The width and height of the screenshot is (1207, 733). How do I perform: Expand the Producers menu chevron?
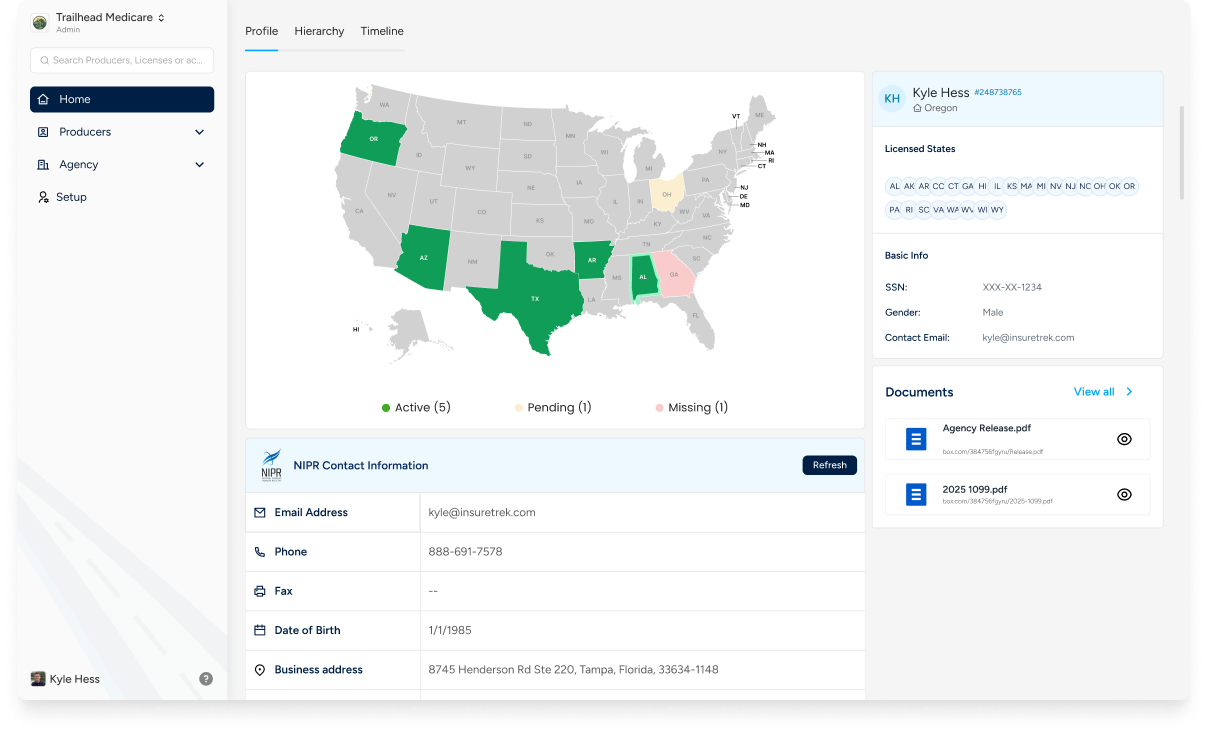coord(199,132)
